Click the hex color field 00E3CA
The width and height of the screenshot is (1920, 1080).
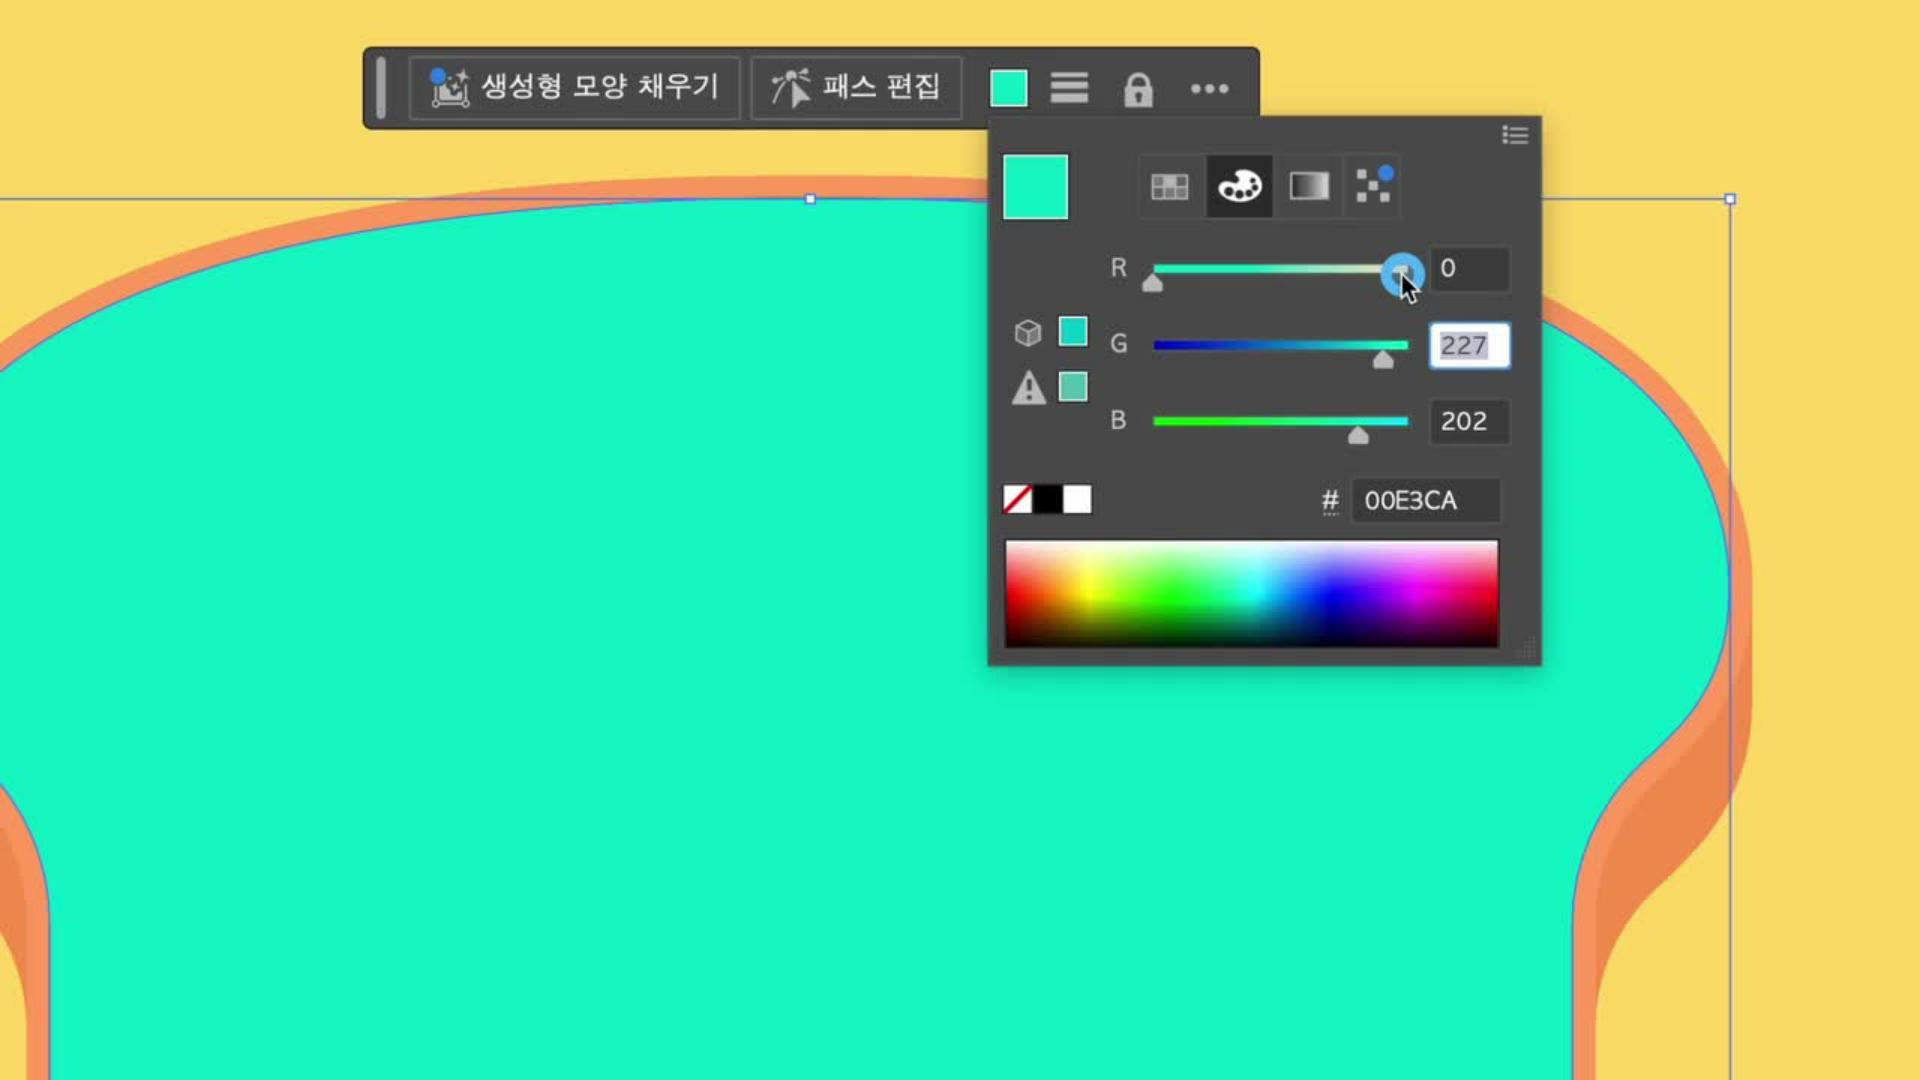pyautogui.click(x=1424, y=500)
